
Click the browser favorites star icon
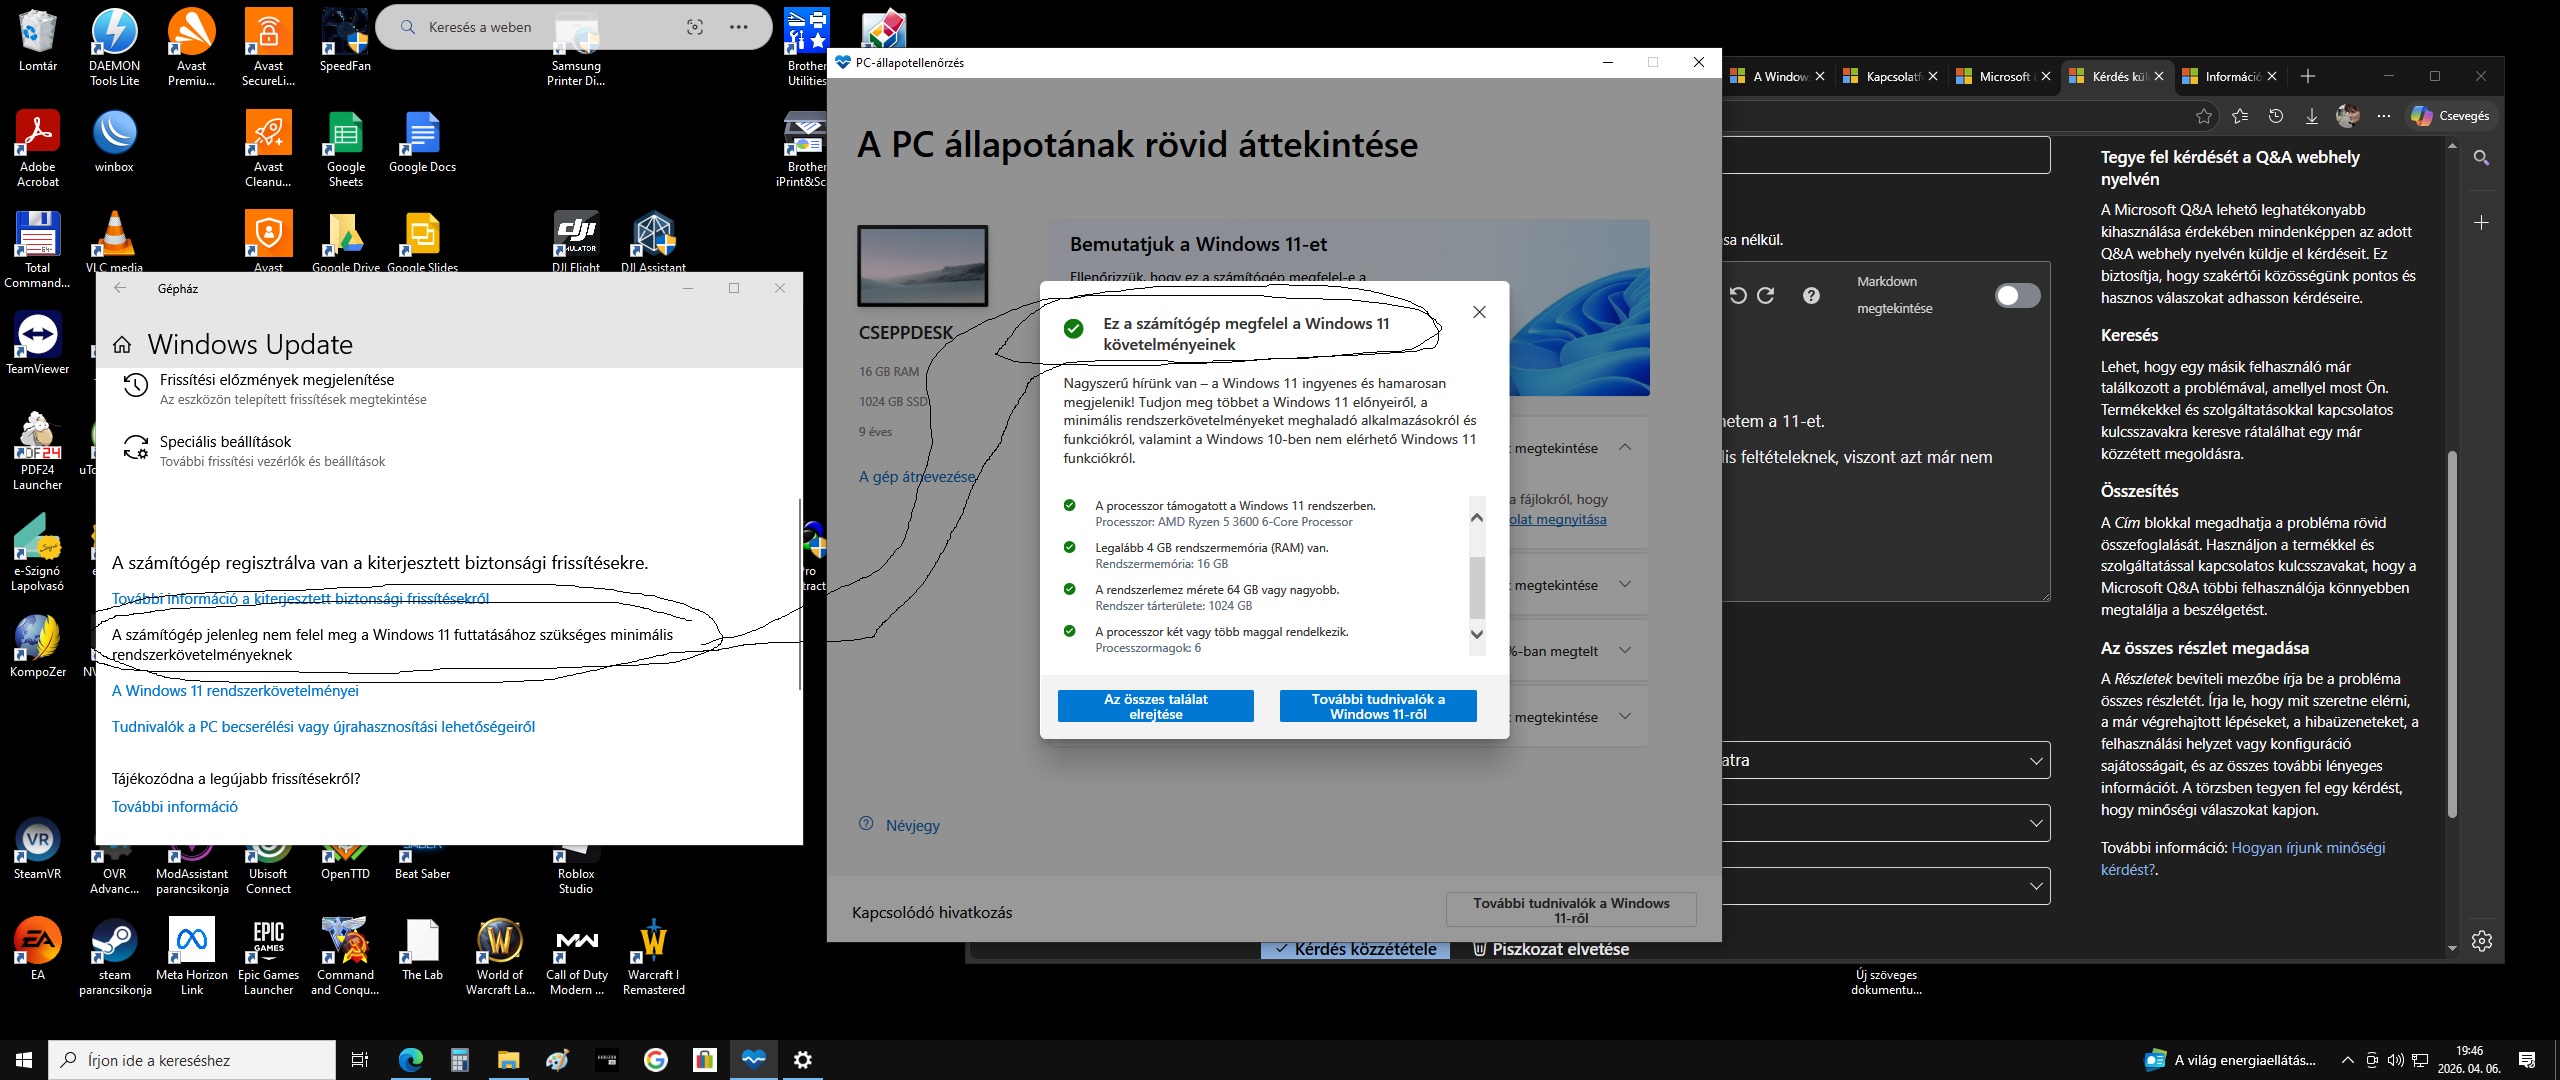[2204, 116]
